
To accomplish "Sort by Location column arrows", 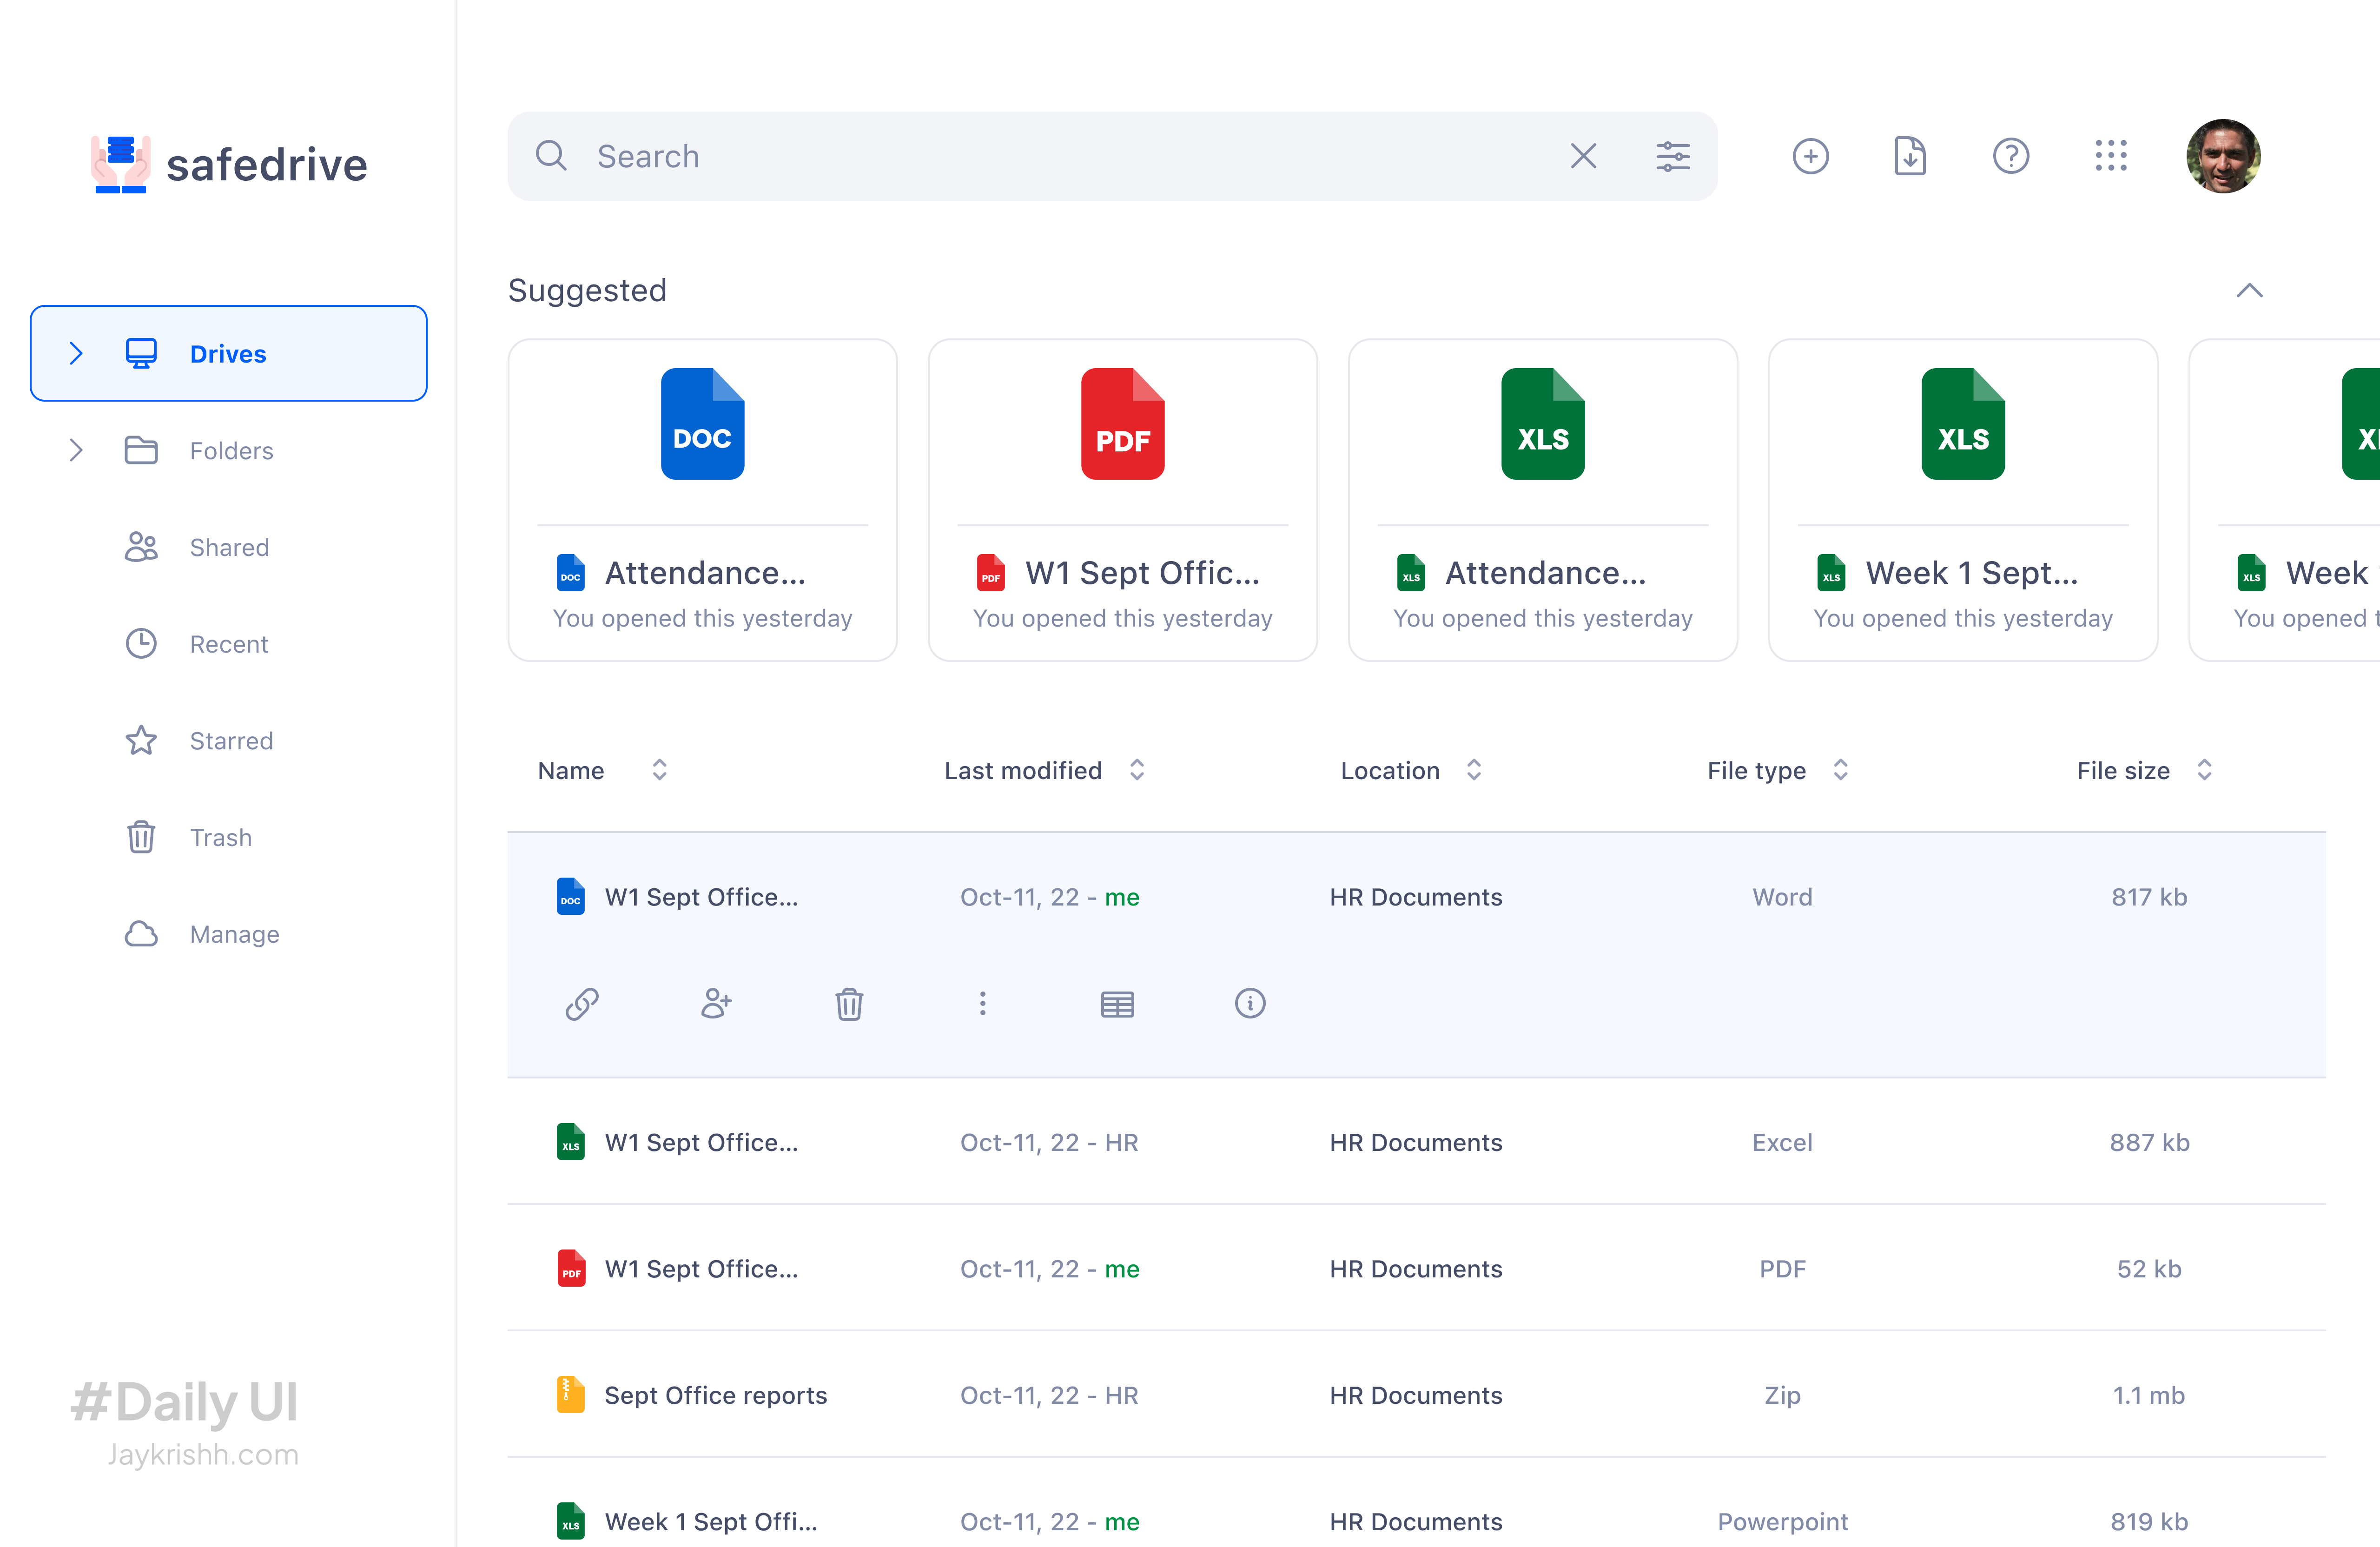I will click(1474, 770).
